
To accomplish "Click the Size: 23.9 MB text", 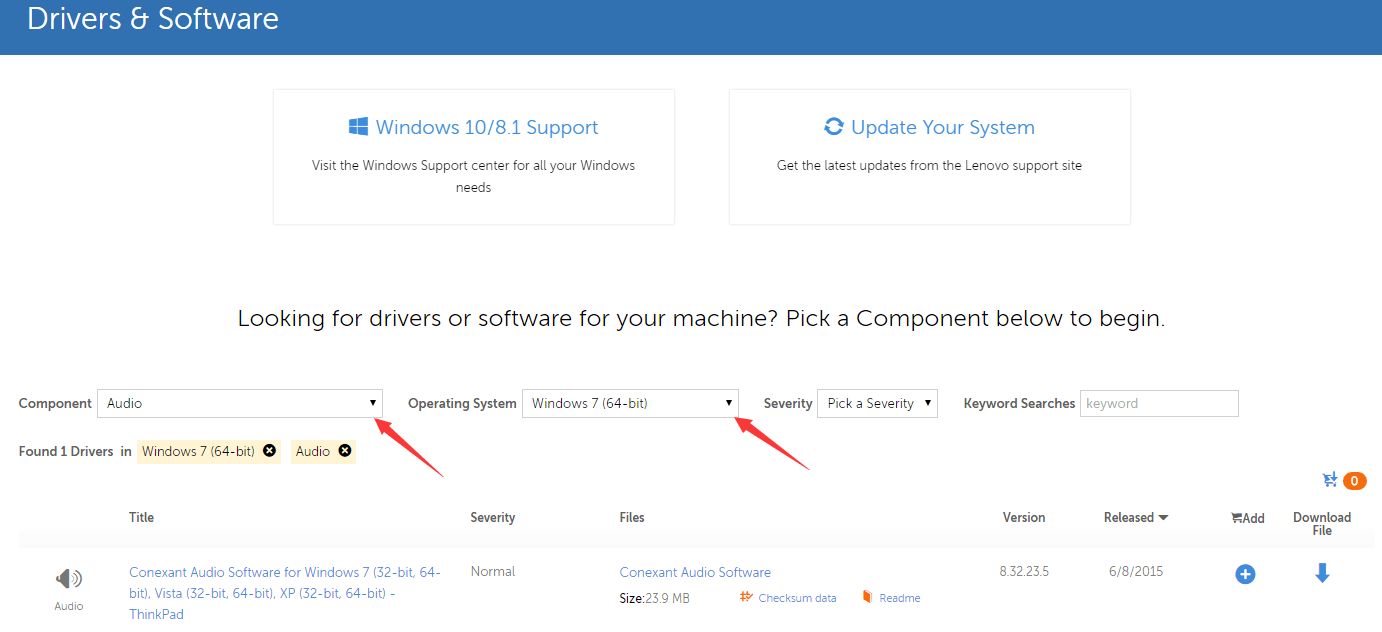I will click(x=655, y=598).
